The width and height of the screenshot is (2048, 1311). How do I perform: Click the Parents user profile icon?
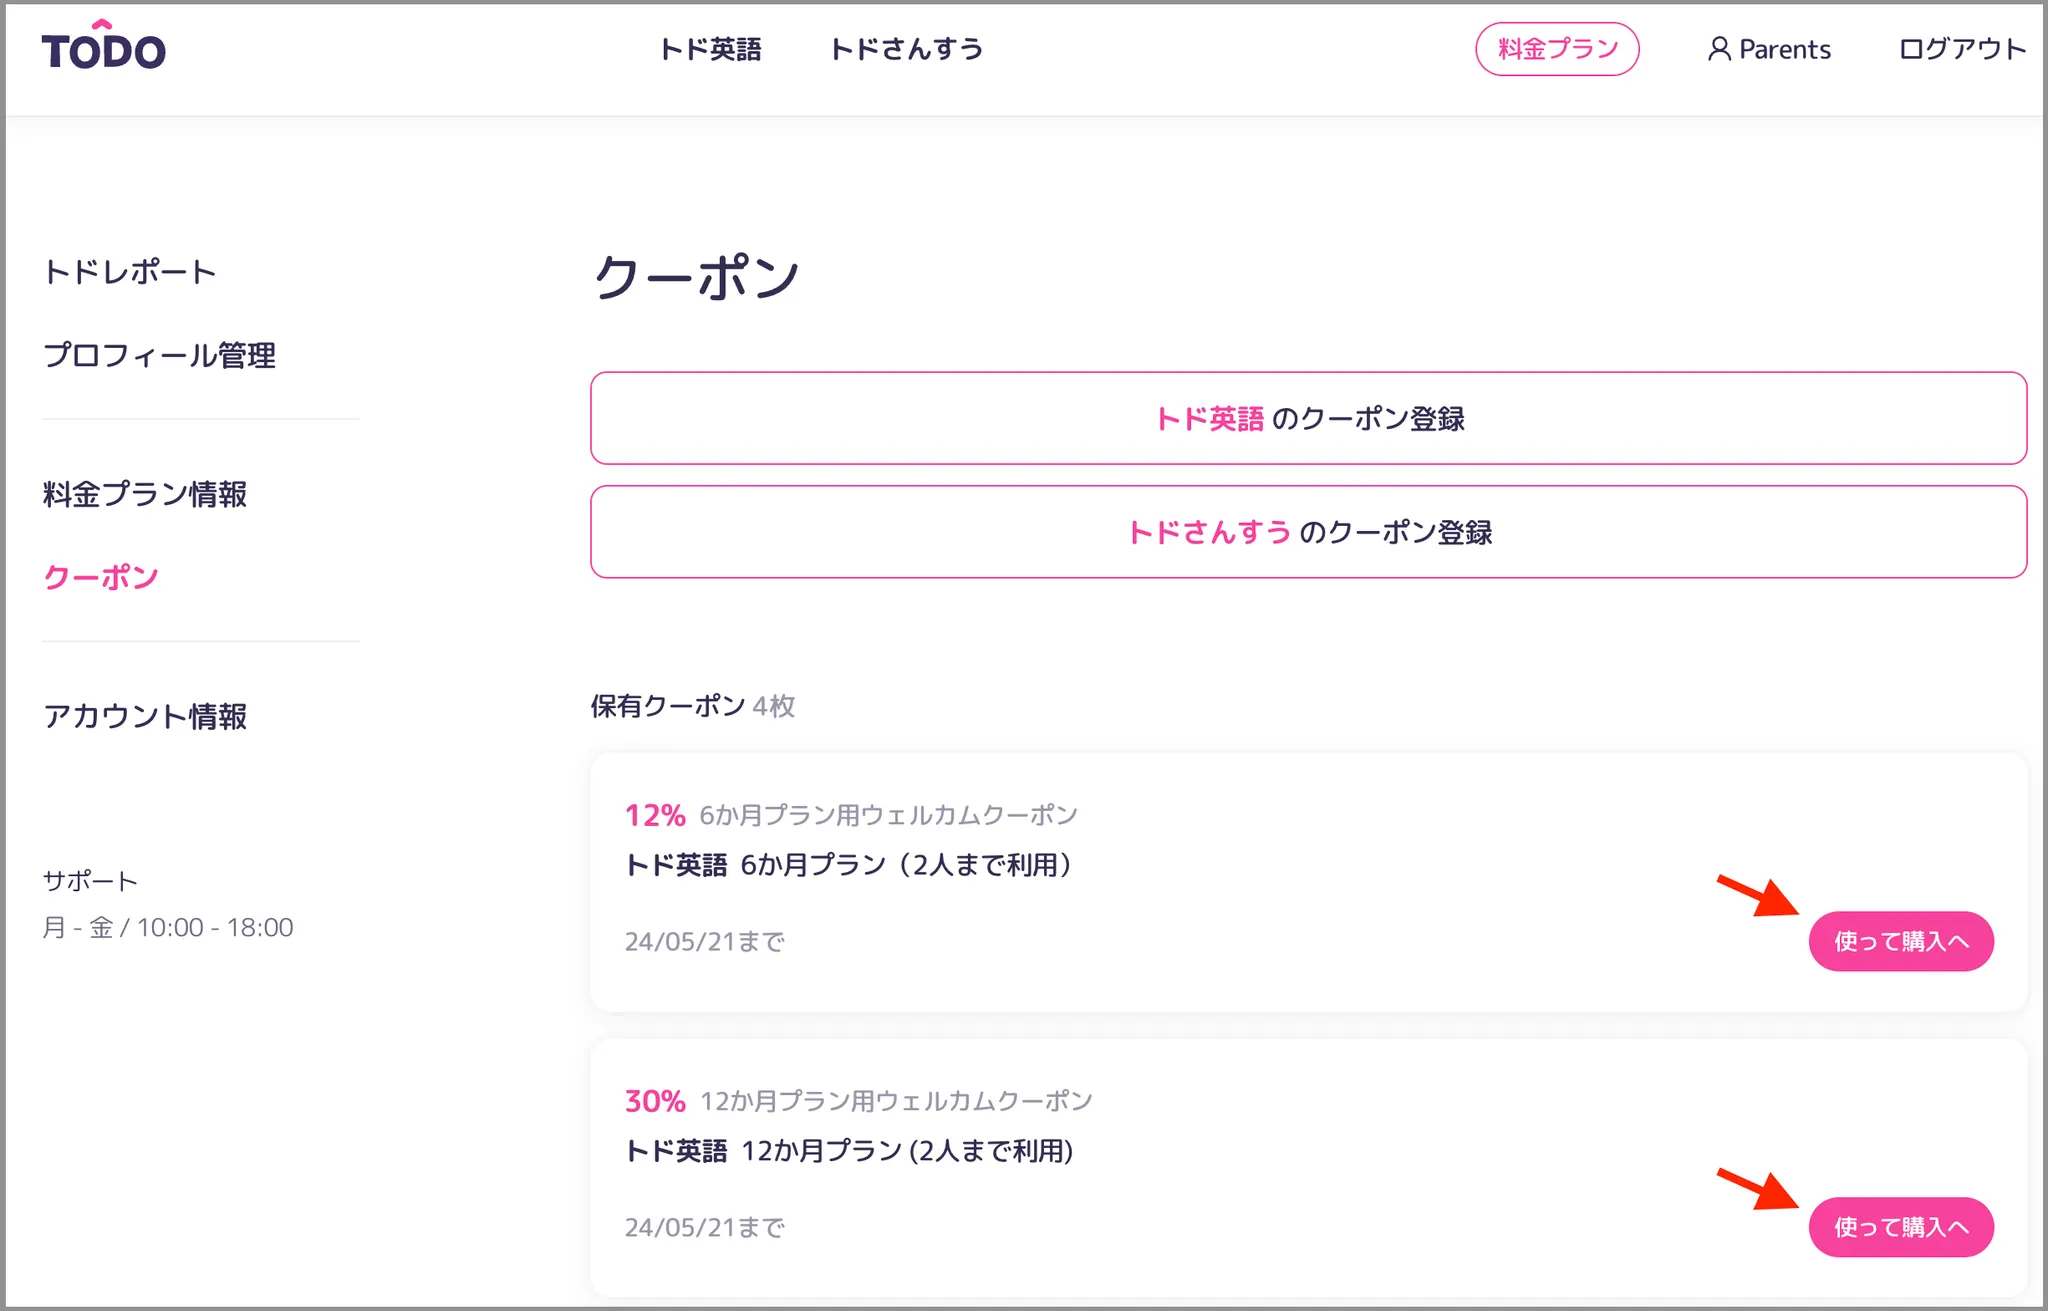[1718, 49]
